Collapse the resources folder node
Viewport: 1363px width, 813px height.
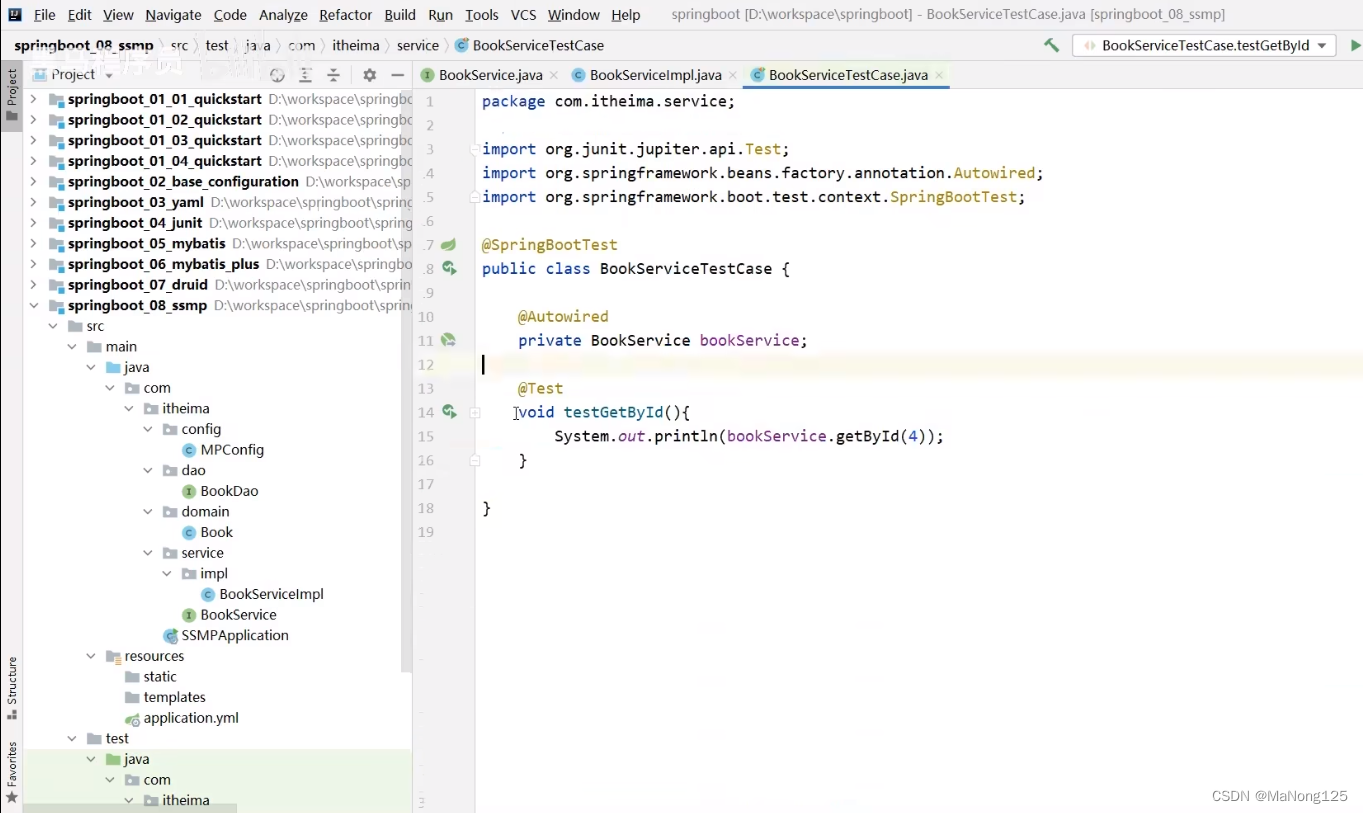pyautogui.click(x=91, y=656)
